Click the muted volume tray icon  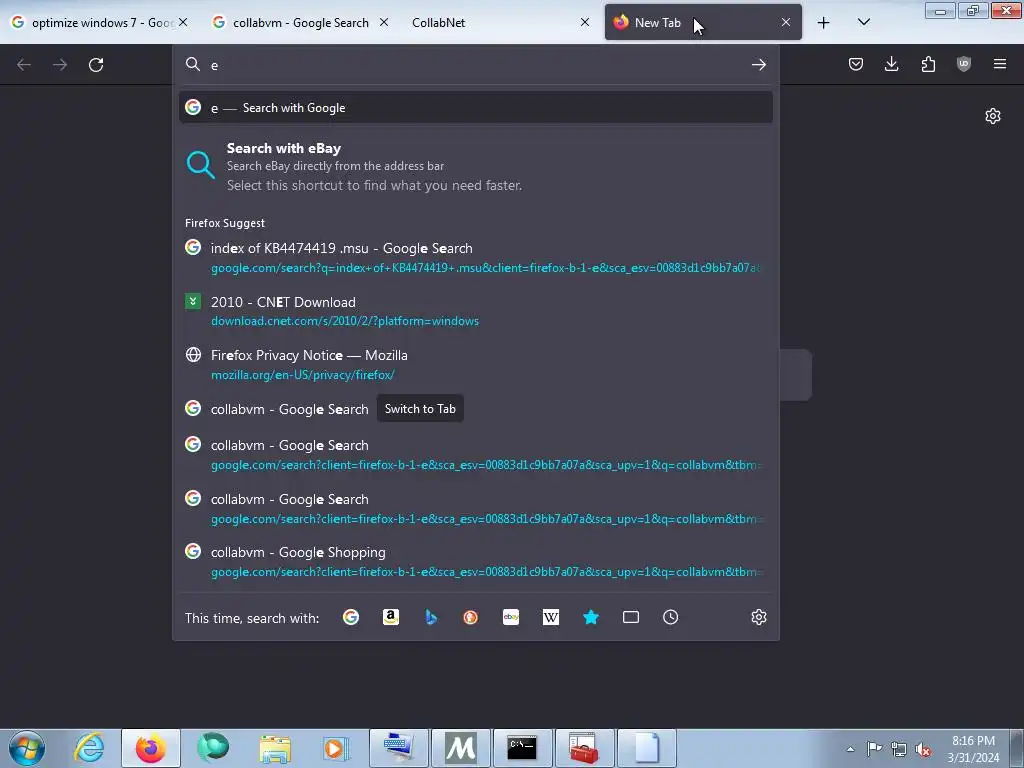coord(923,749)
